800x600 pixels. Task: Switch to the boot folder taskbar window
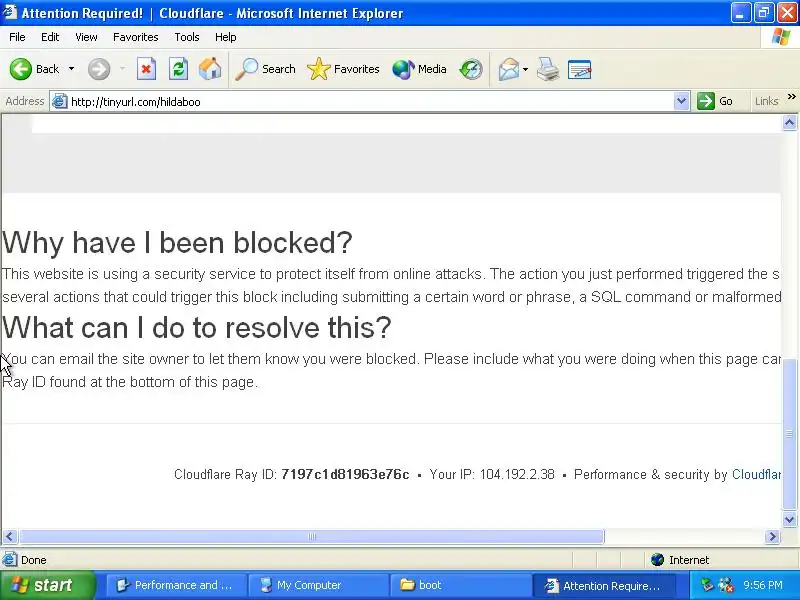point(460,585)
